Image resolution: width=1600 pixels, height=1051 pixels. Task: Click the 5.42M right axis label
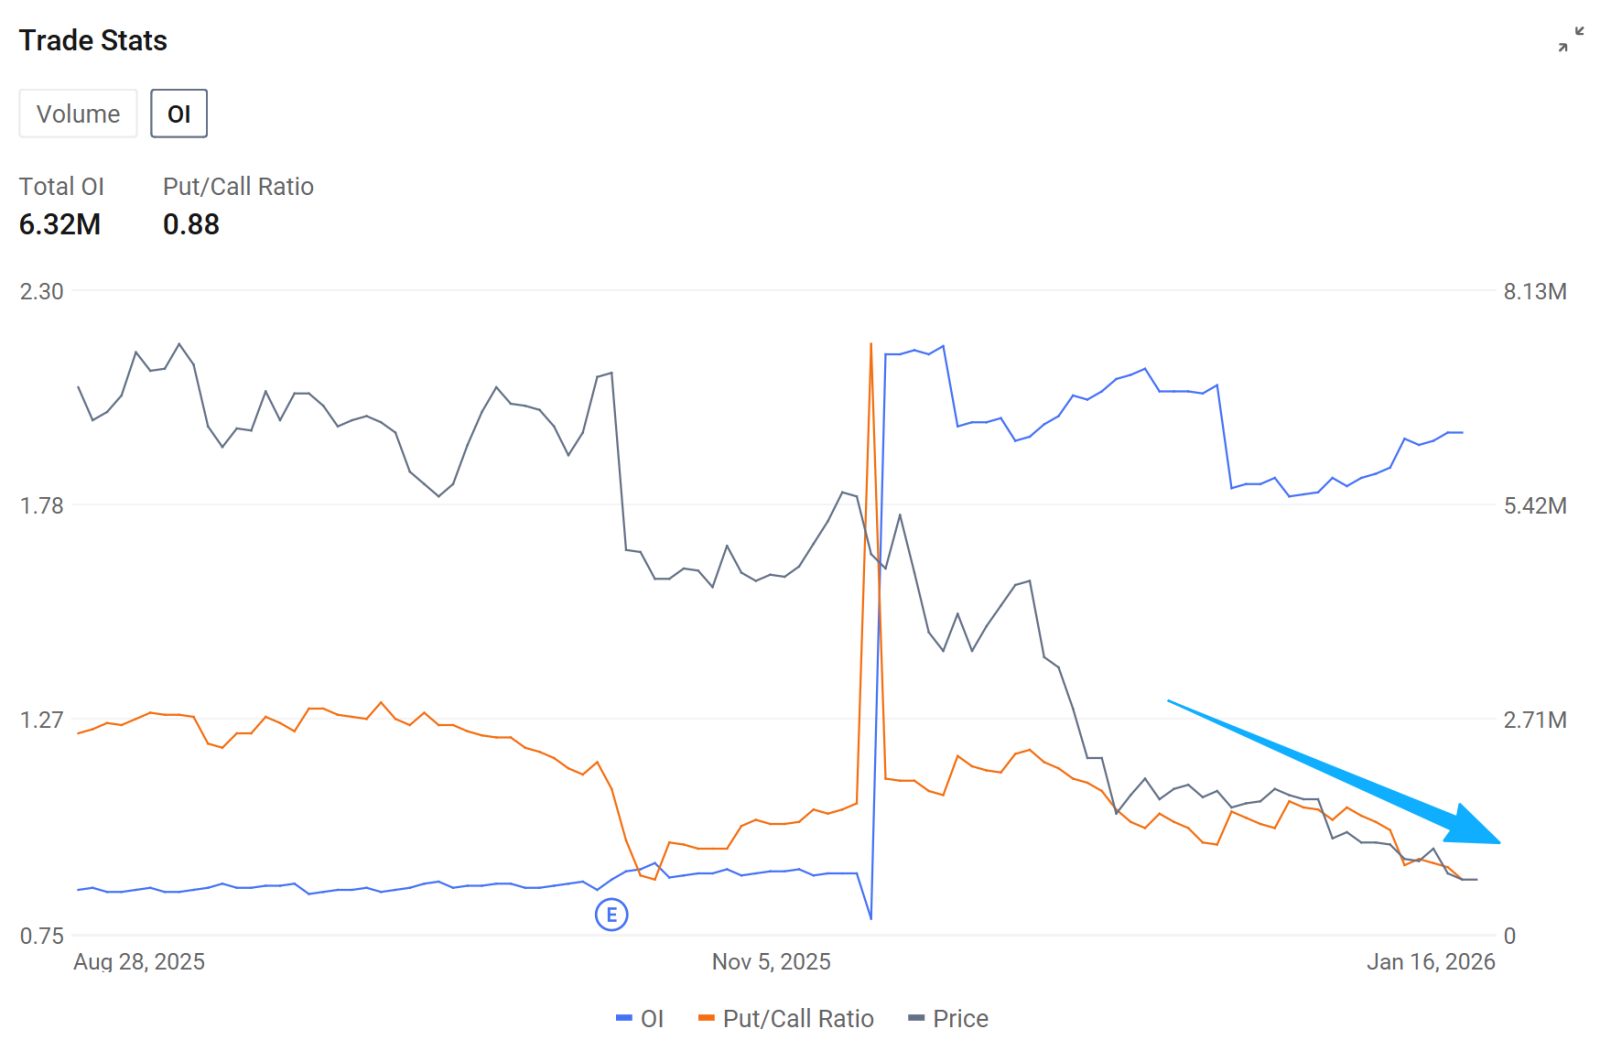1534,506
